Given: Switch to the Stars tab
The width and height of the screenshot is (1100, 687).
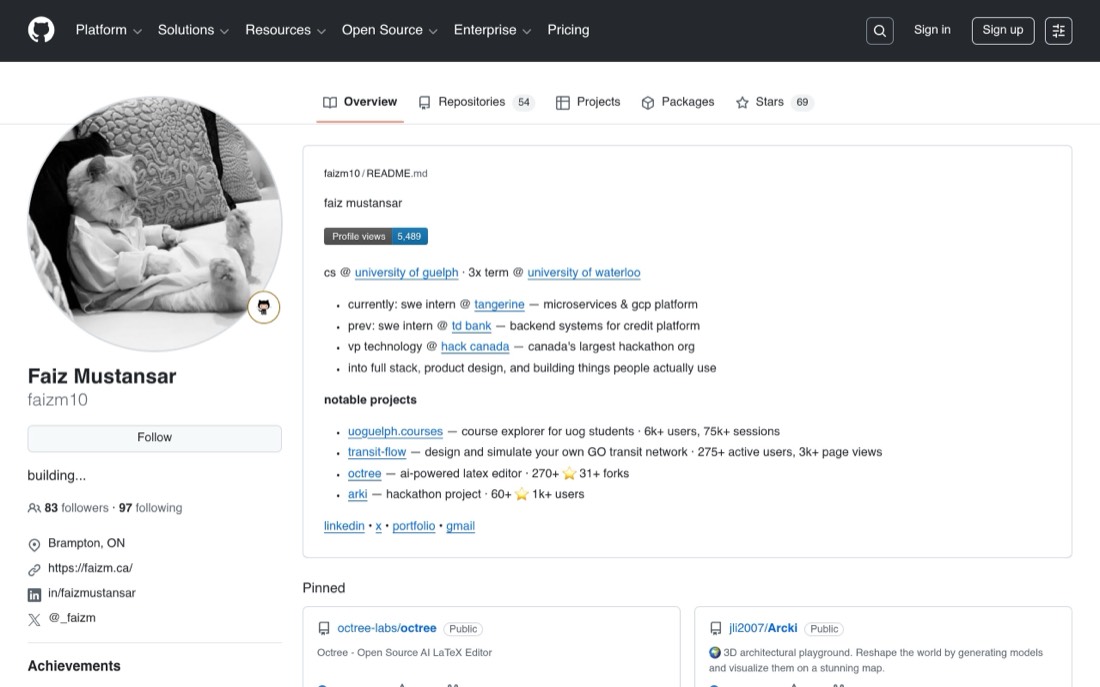Looking at the screenshot, I should (774, 102).
